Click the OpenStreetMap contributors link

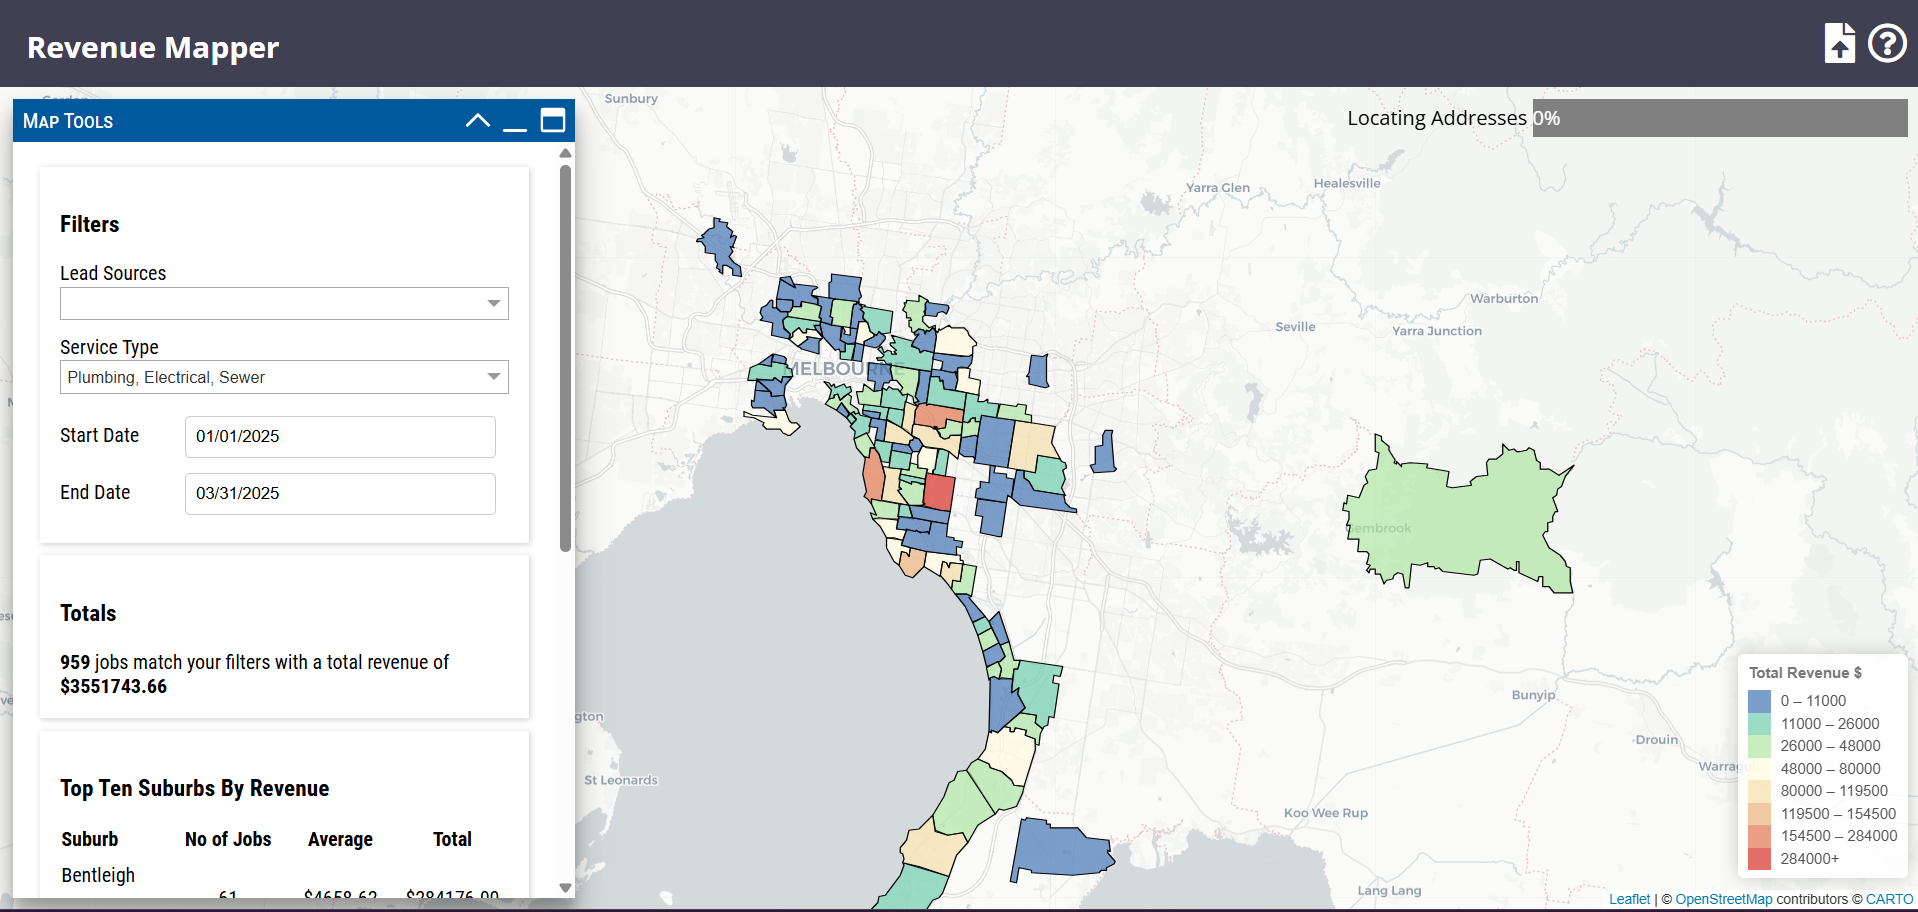pos(1723,898)
